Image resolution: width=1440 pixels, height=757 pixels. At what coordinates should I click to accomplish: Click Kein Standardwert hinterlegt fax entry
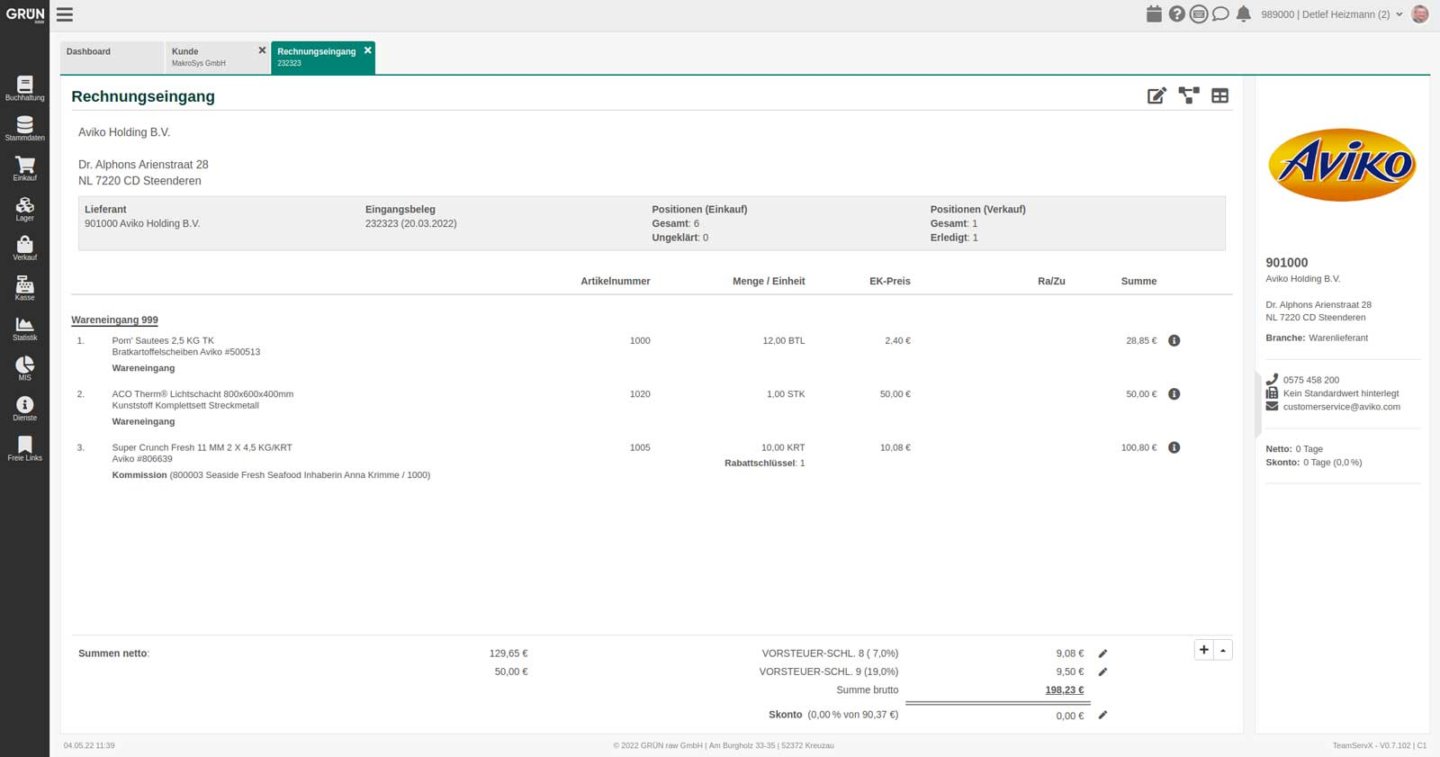coord(1341,393)
